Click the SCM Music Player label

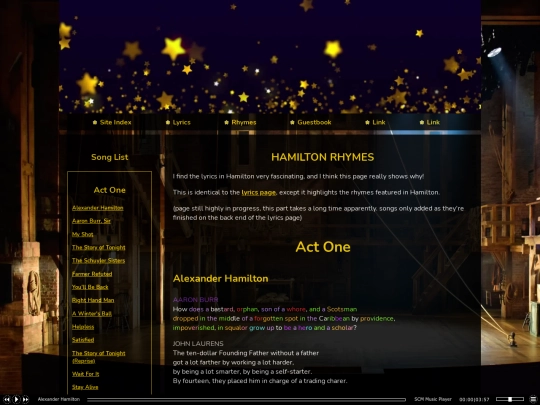point(433,399)
